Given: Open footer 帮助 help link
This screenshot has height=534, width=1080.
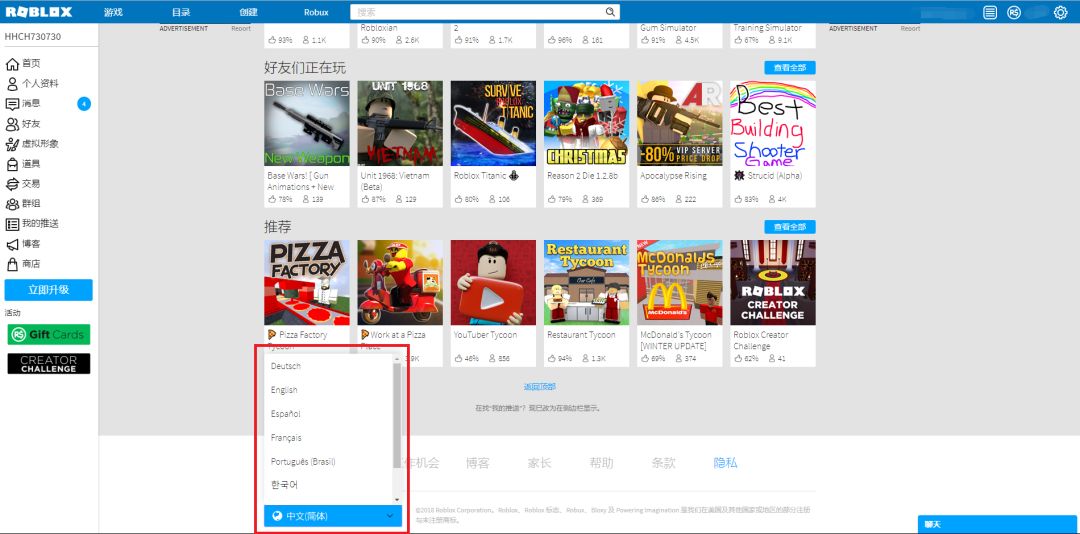Looking at the screenshot, I should tap(601, 463).
